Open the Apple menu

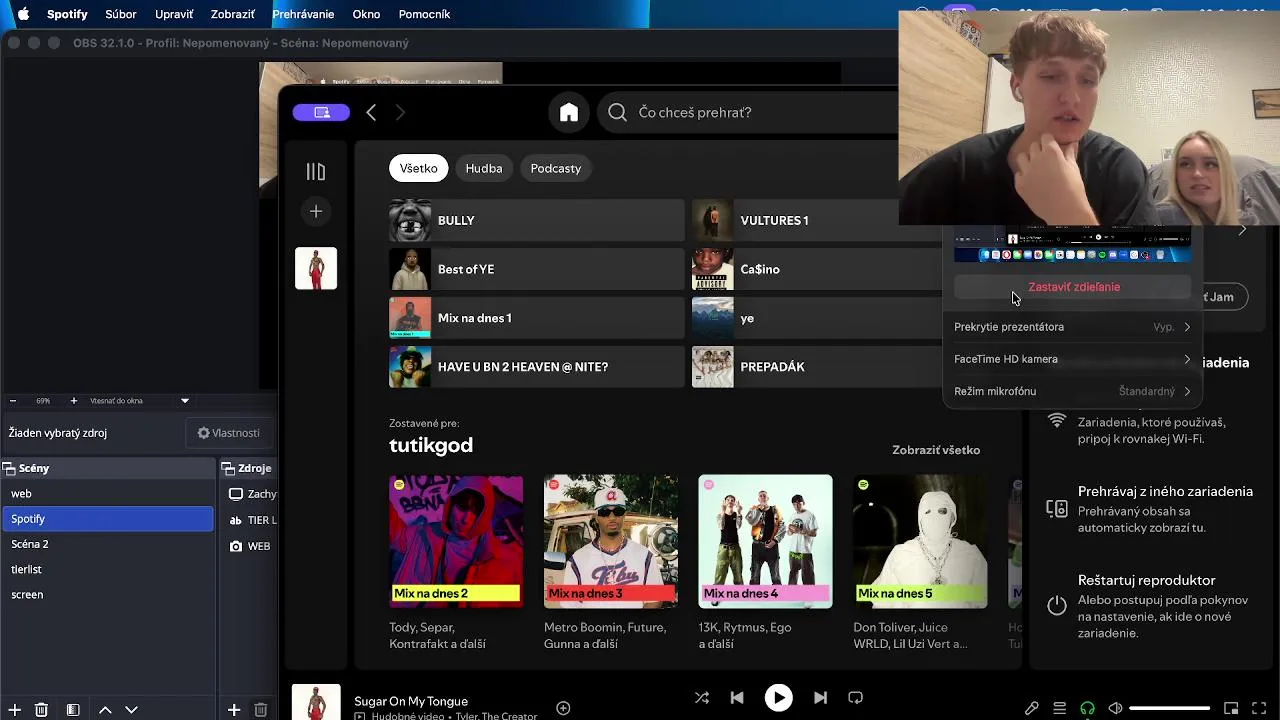(x=23, y=14)
